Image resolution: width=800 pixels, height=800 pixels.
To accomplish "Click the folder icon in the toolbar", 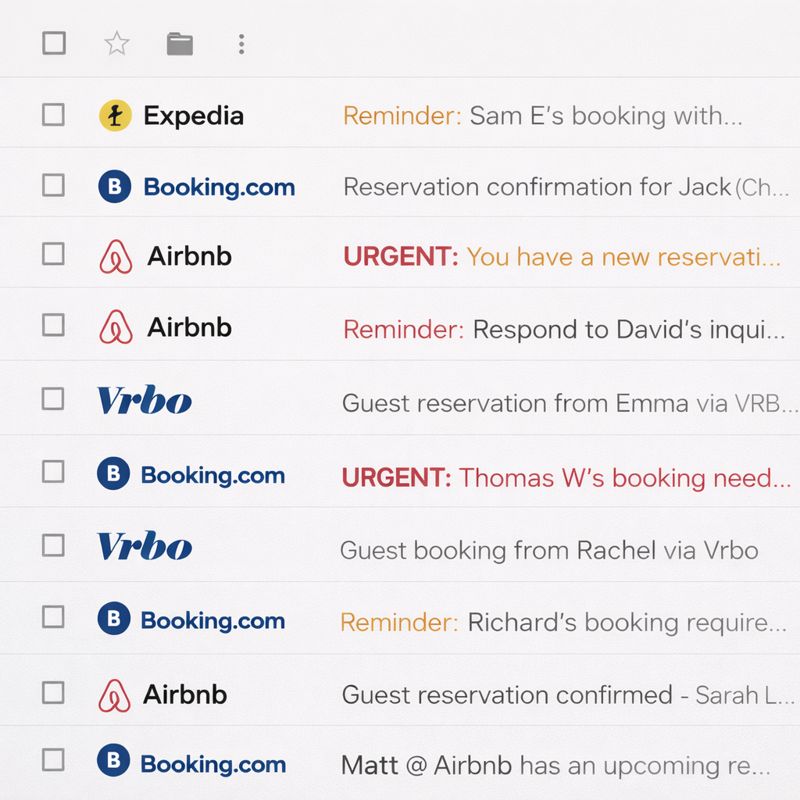I will [x=180, y=43].
